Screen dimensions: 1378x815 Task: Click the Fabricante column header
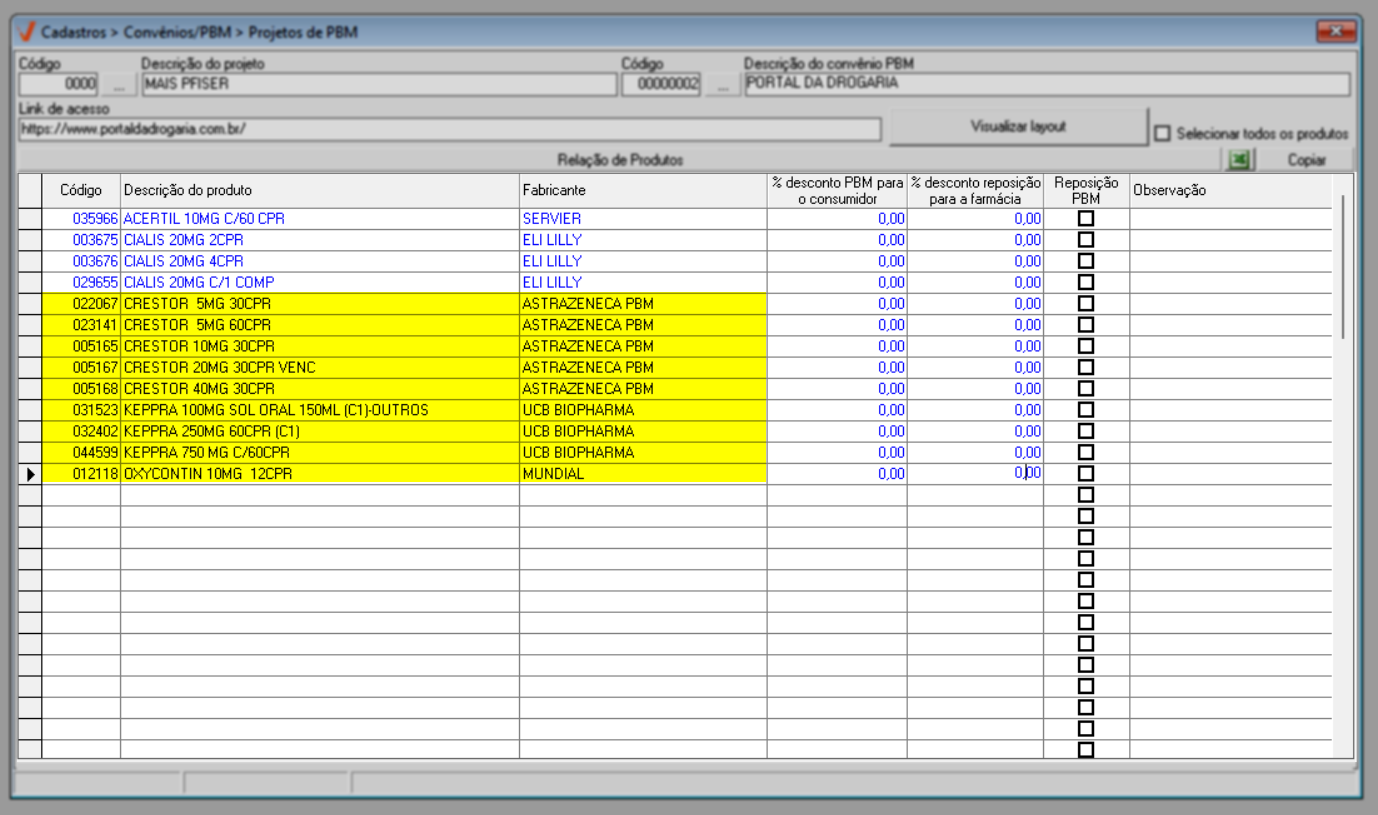click(x=643, y=190)
